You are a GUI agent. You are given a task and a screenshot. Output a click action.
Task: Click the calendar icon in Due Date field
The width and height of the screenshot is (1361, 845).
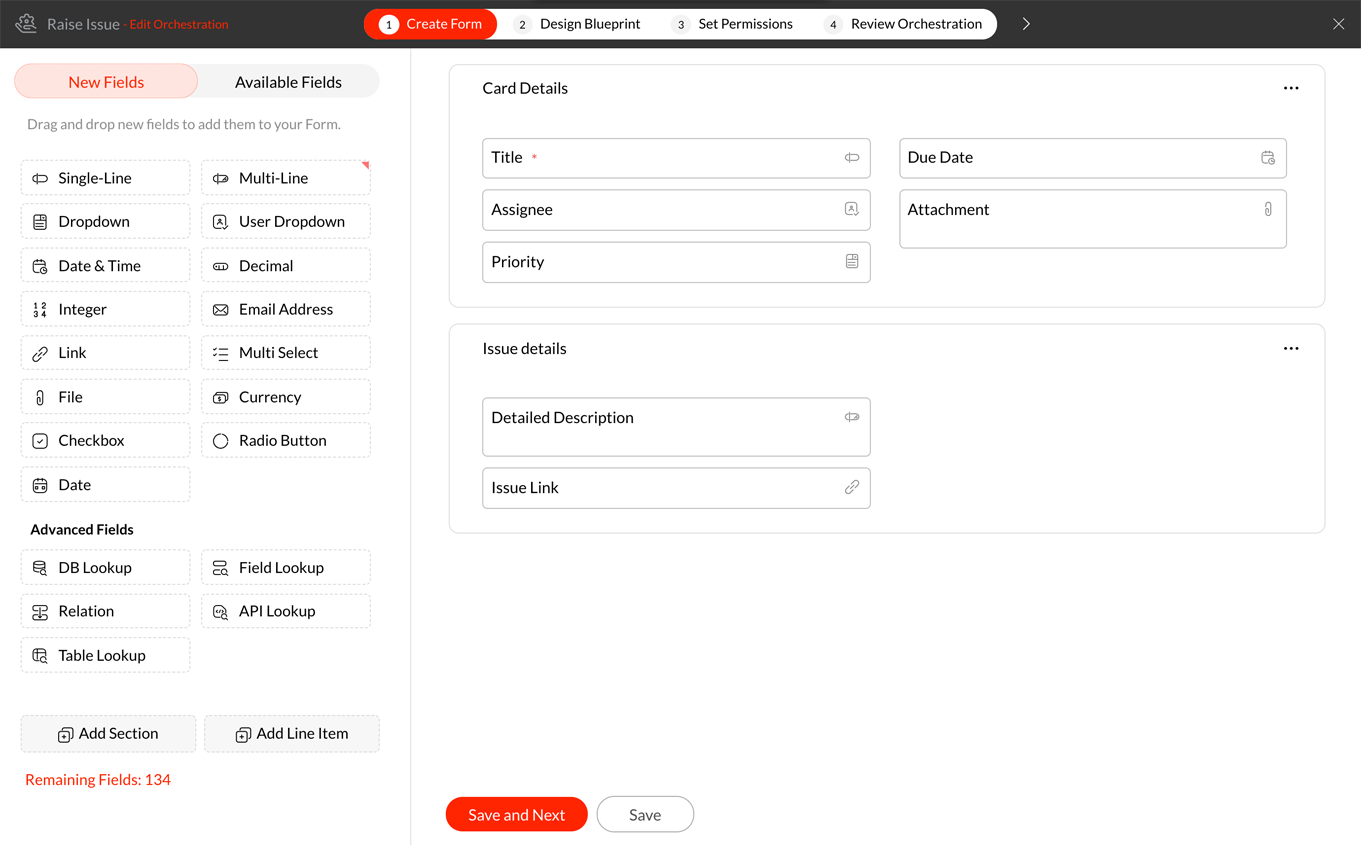coord(1268,158)
